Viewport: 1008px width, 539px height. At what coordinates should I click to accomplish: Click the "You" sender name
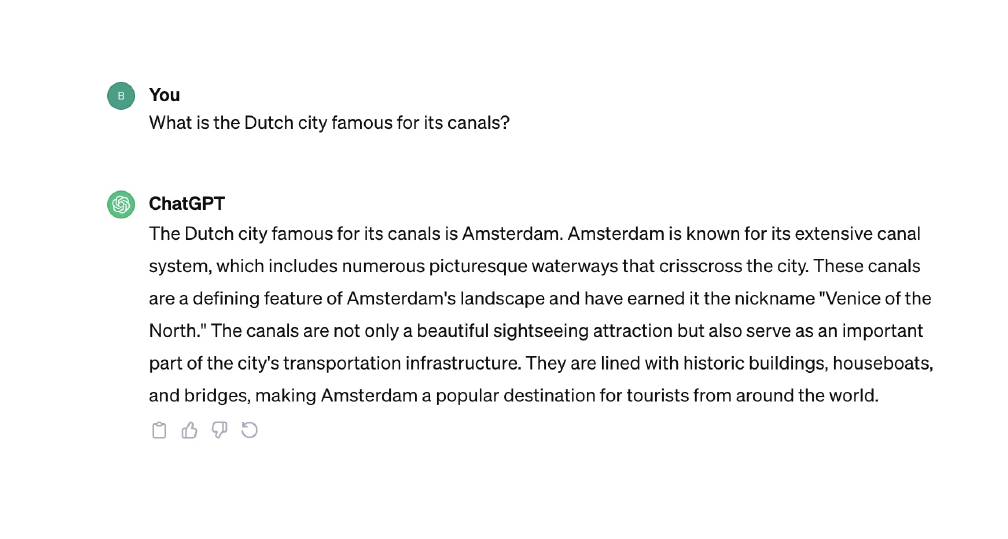click(164, 95)
